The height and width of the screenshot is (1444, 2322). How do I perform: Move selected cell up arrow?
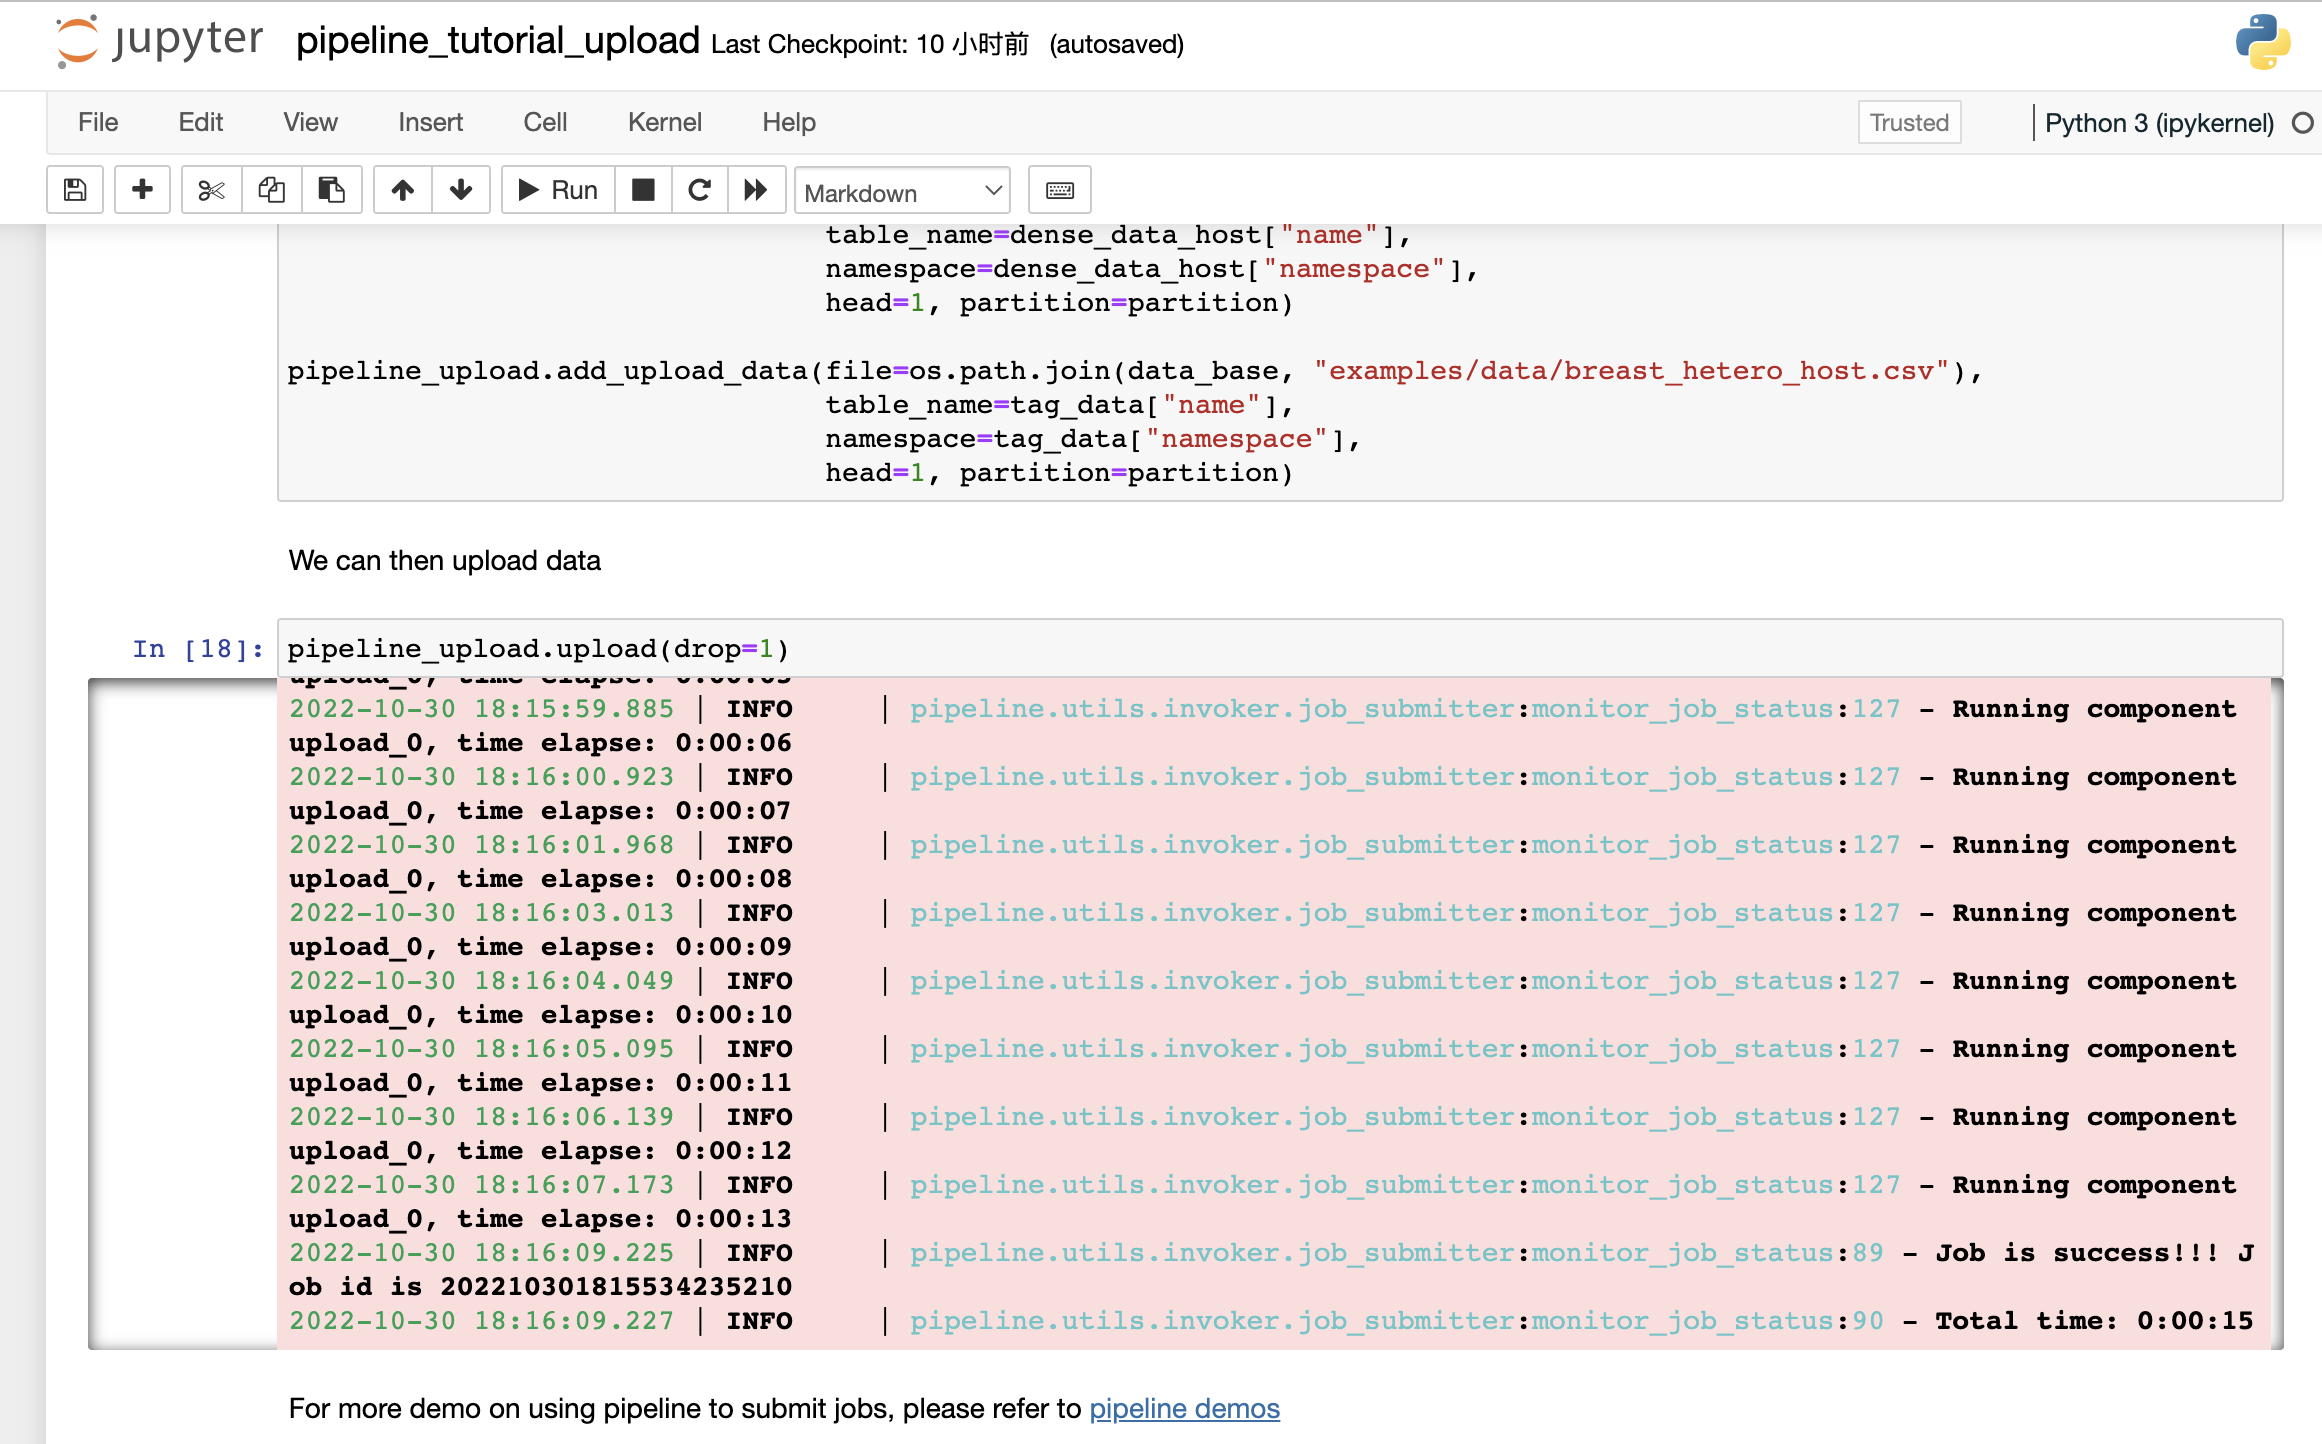[402, 190]
